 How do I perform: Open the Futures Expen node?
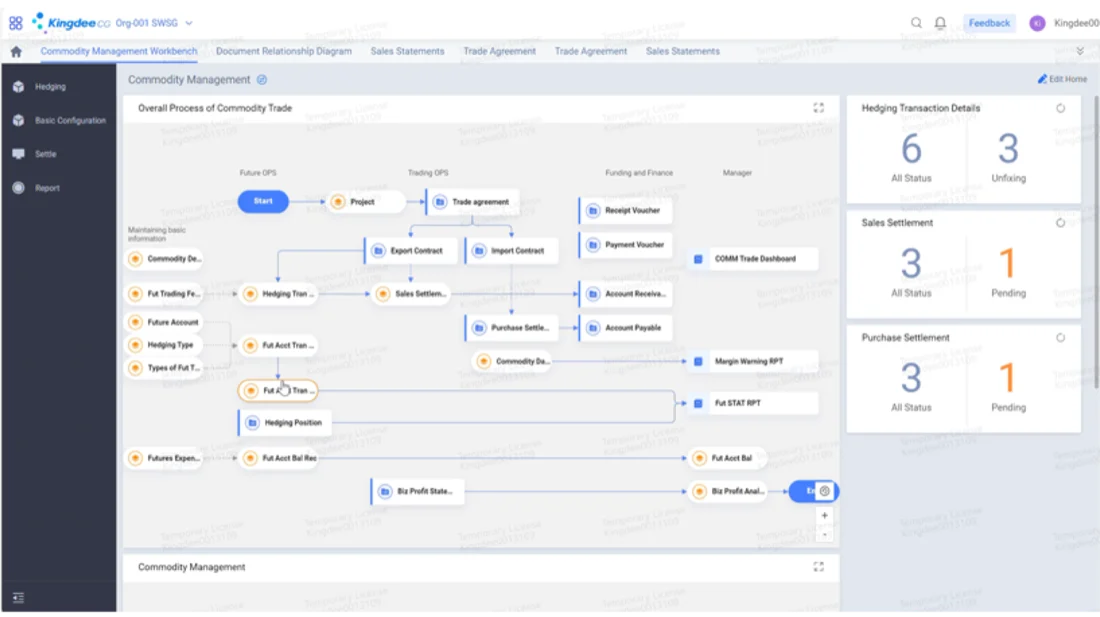click(165, 458)
